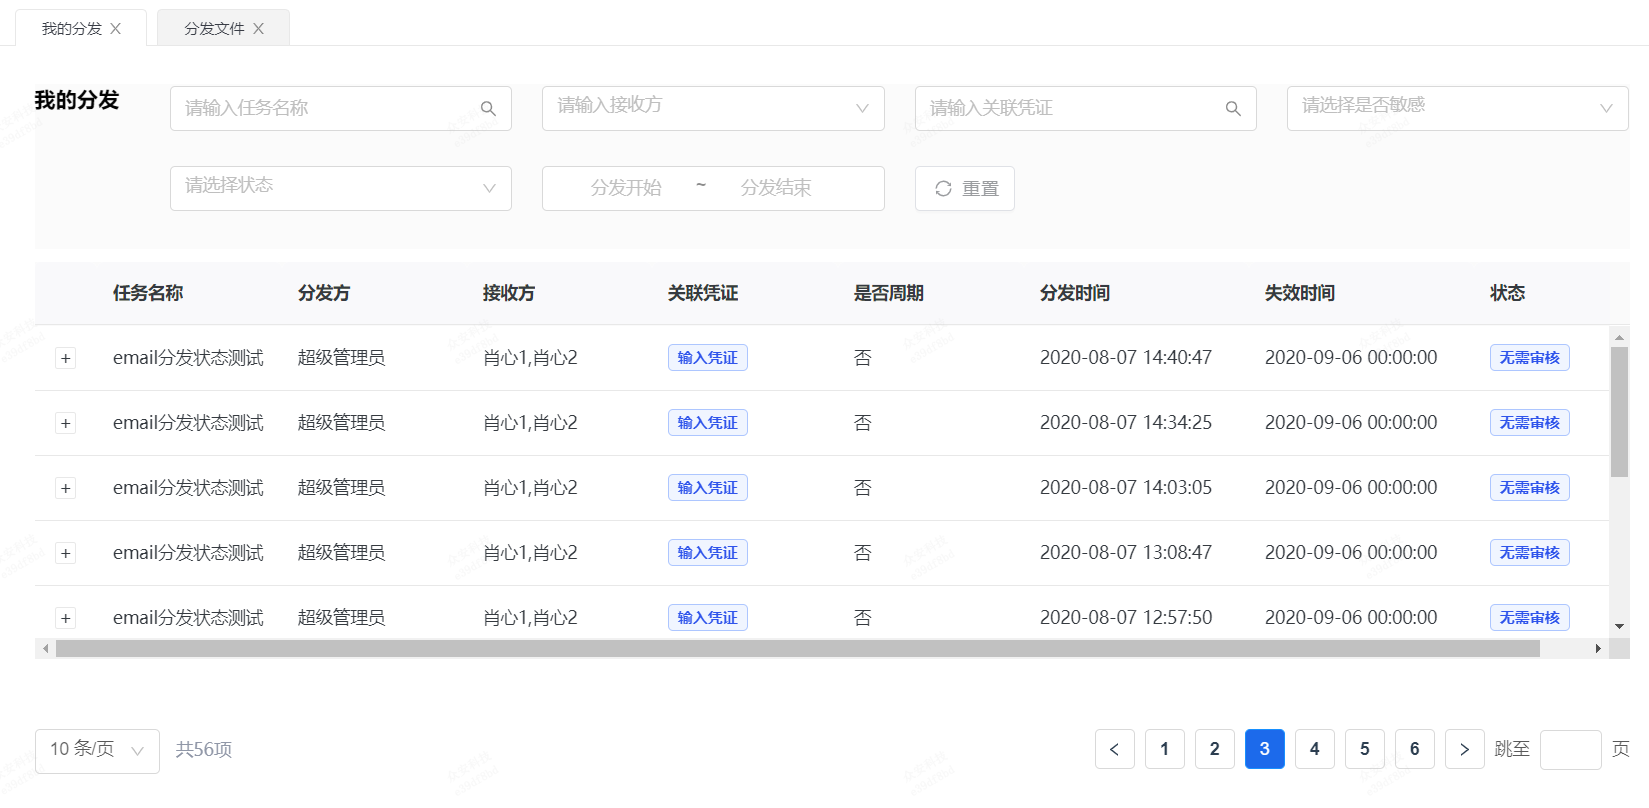Click 输入凭证 tag in 14:34:25 row
The width and height of the screenshot is (1649, 808).
708,423
